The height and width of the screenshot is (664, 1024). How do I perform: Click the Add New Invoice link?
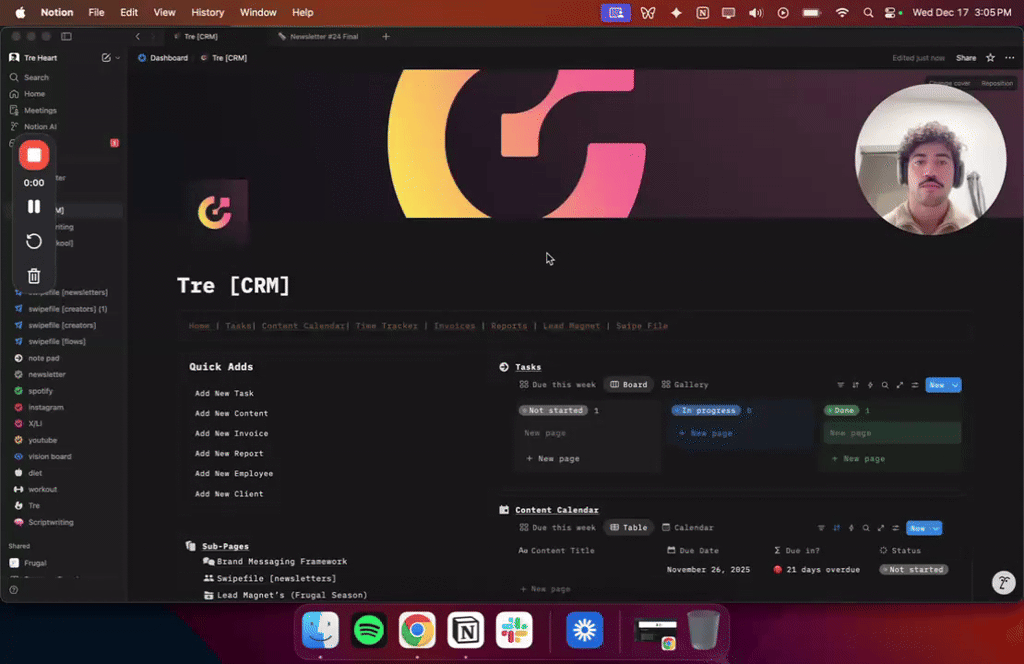[x=230, y=433]
